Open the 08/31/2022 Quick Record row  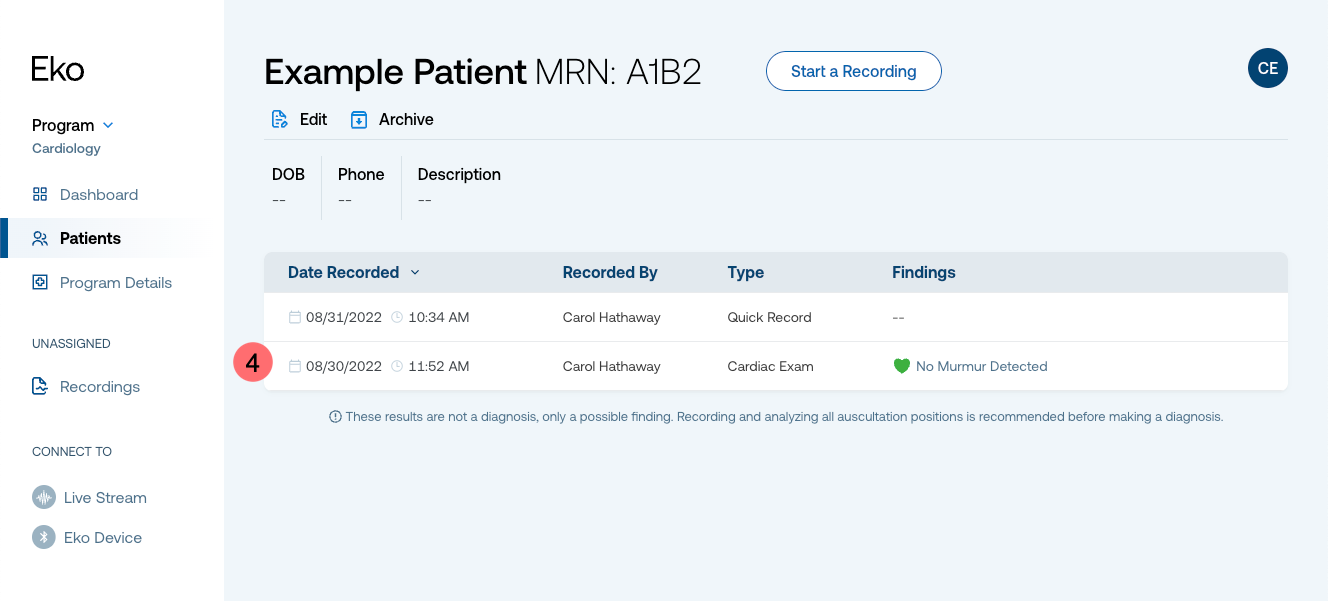tap(776, 317)
